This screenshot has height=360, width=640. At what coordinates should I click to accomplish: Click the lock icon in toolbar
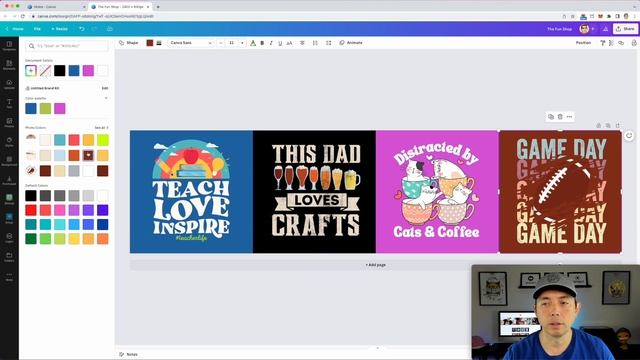[x=634, y=43]
